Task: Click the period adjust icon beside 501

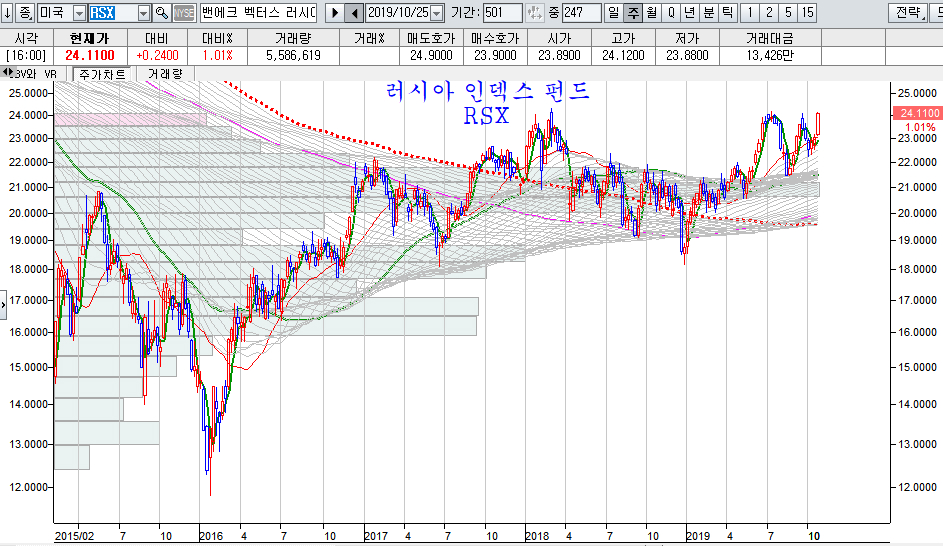Action: [536, 13]
